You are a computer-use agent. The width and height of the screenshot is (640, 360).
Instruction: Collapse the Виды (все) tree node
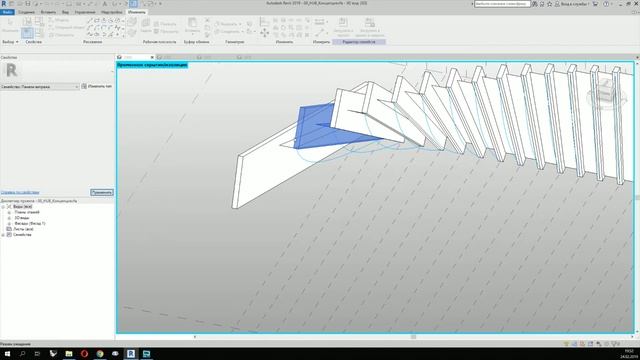click(3, 207)
